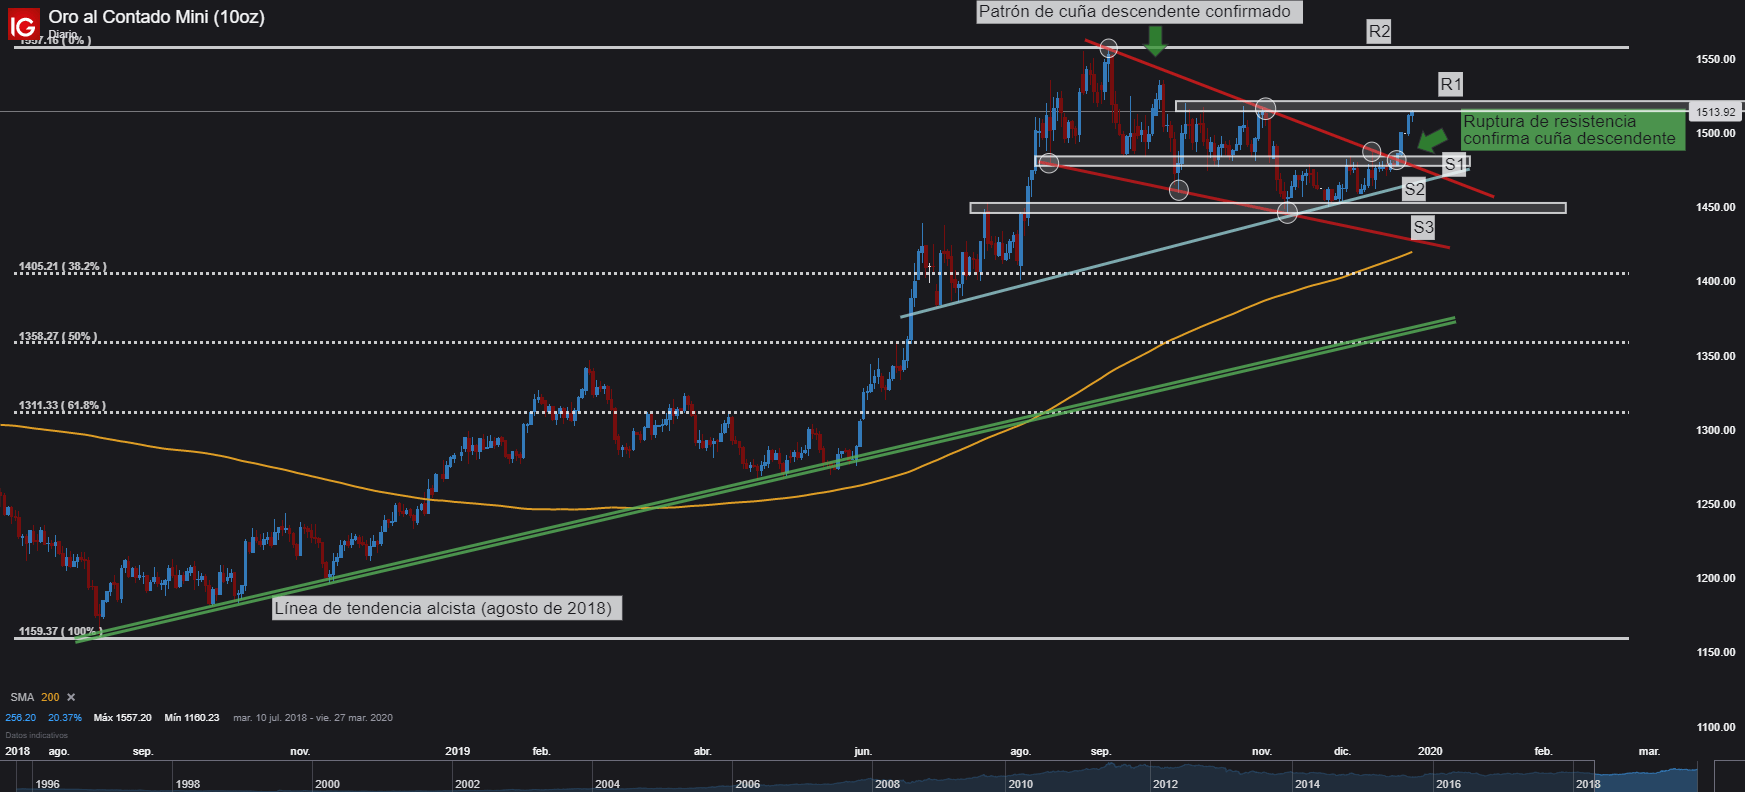This screenshot has width=1745, height=792.
Task: Click the IG logo icon
Action: pos(23,25)
